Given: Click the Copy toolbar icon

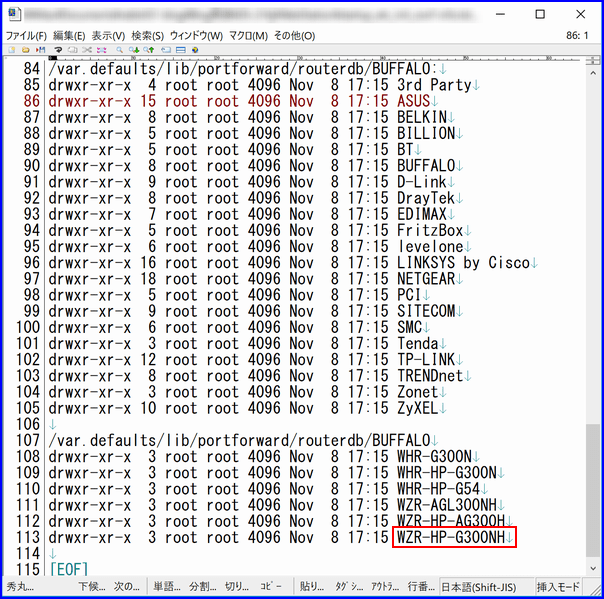Looking at the screenshot, I should (x=72, y=50).
